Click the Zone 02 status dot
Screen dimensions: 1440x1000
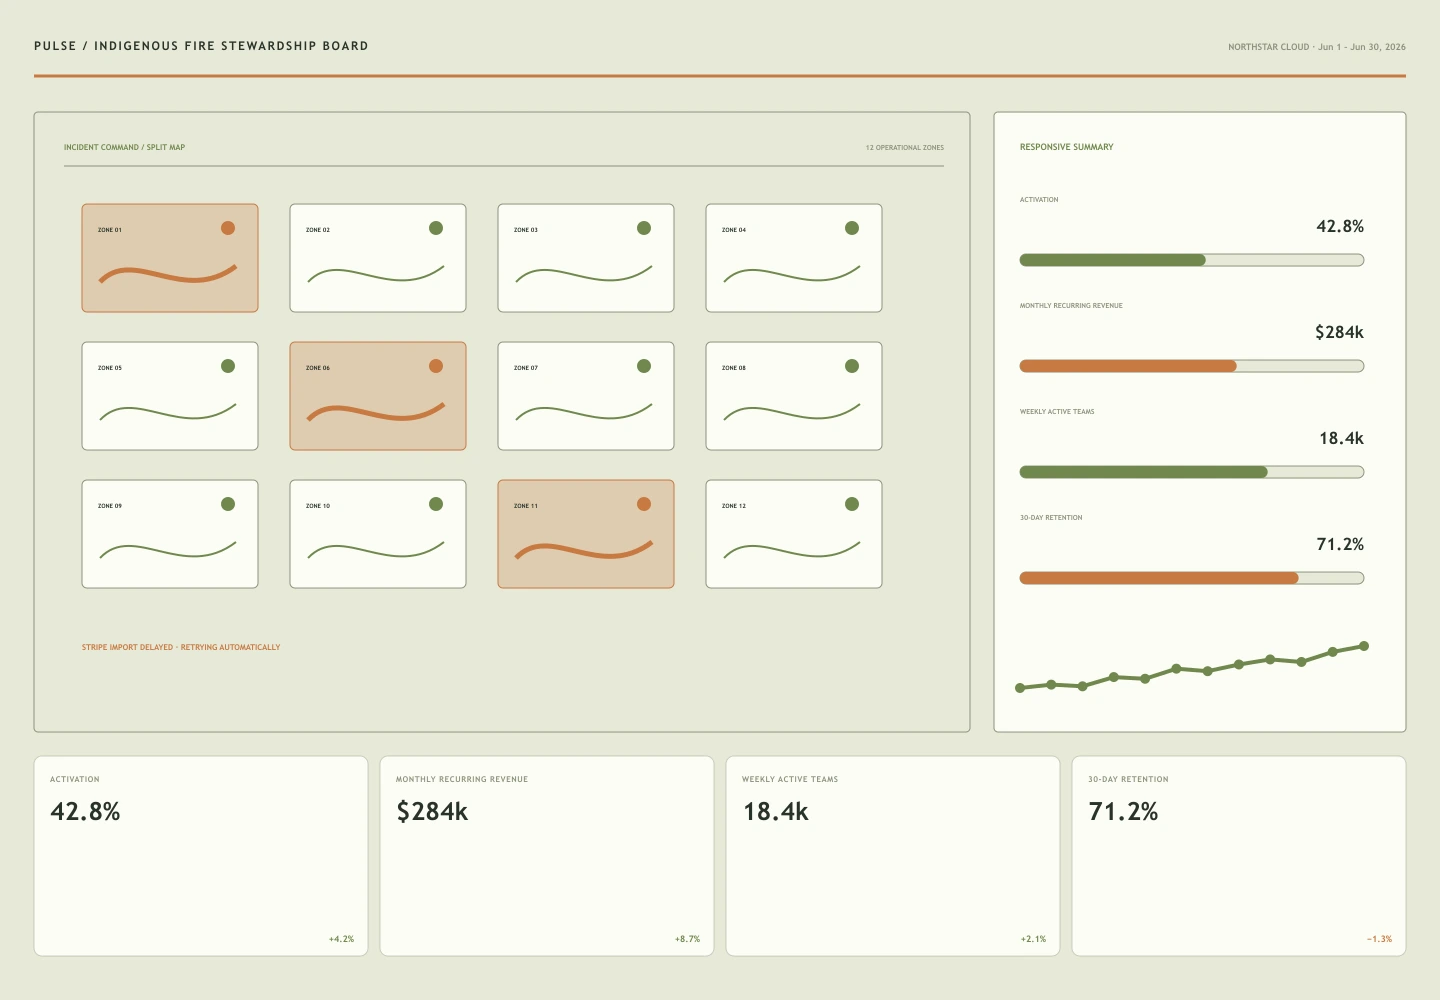coord(436,228)
